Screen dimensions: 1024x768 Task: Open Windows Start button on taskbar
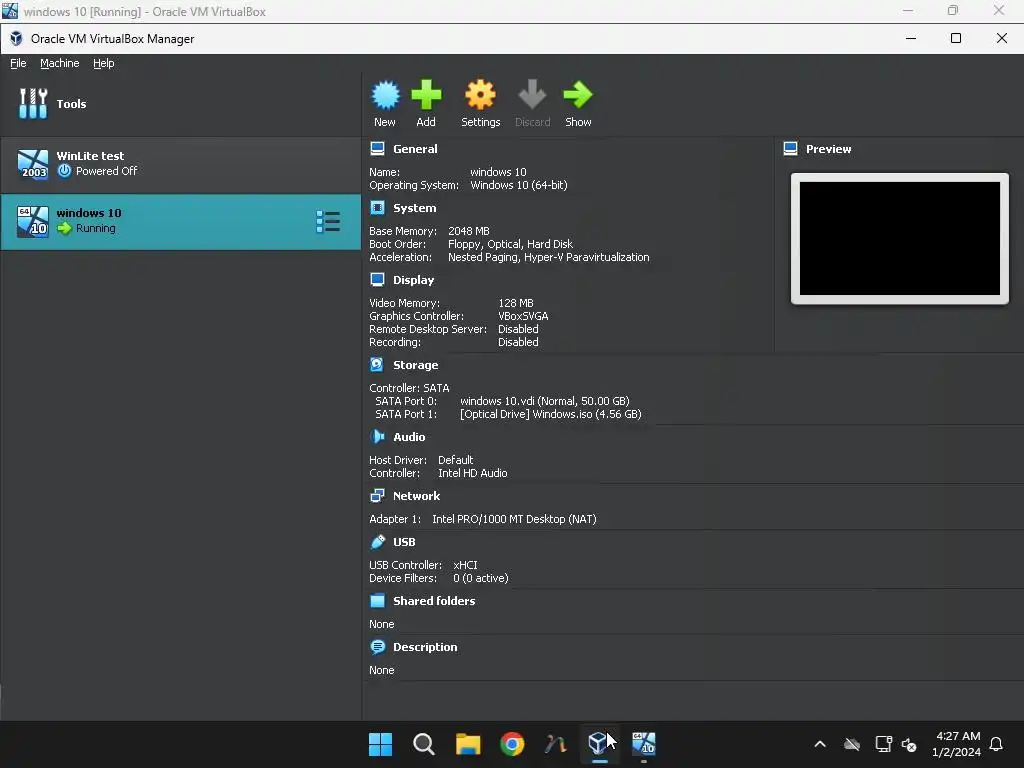click(x=381, y=744)
